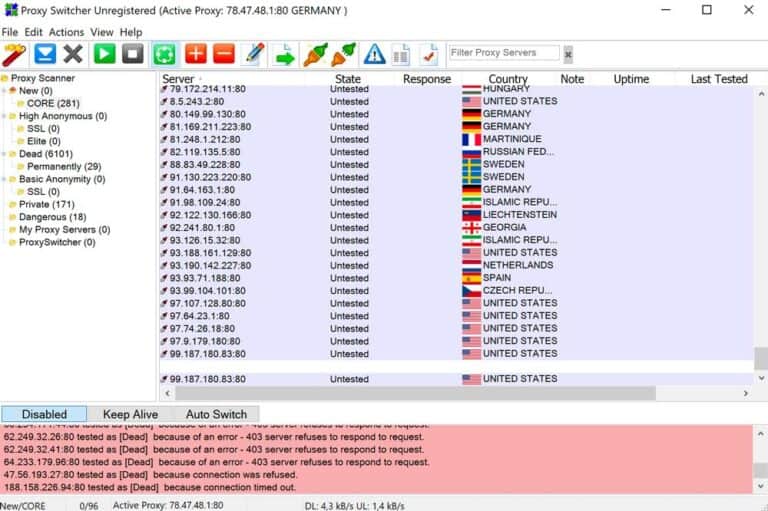The width and height of the screenshot is (768, 511).
Task: Select the Private (171) folder
Action: pyautogui.click(x=47, y=204)
